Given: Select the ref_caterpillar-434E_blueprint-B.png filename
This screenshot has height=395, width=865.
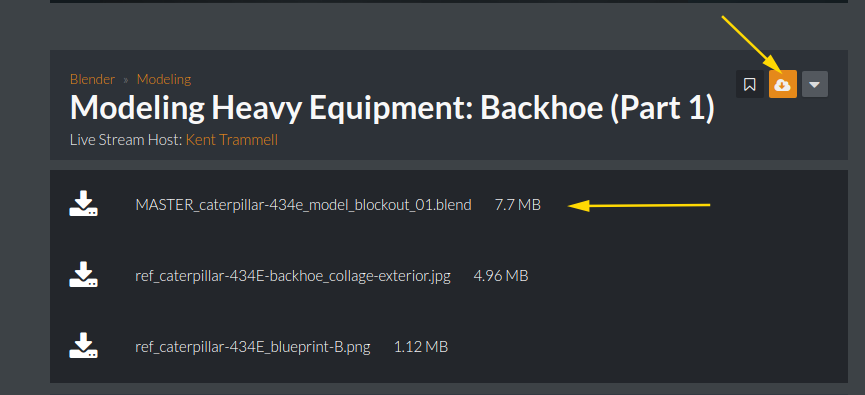Looking at the screenshot, I should tap(253, 347).
